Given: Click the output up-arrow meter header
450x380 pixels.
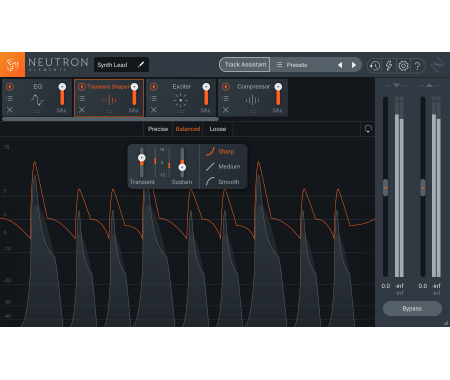Looking at the screenshot, I should [x=429, y=86].
